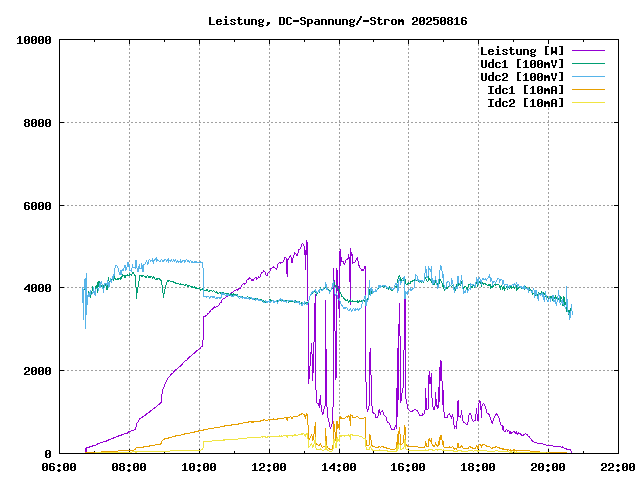
Task: Click the 06:00 x-axis time label
Action: pyautogui.click(x=59, y=467)
